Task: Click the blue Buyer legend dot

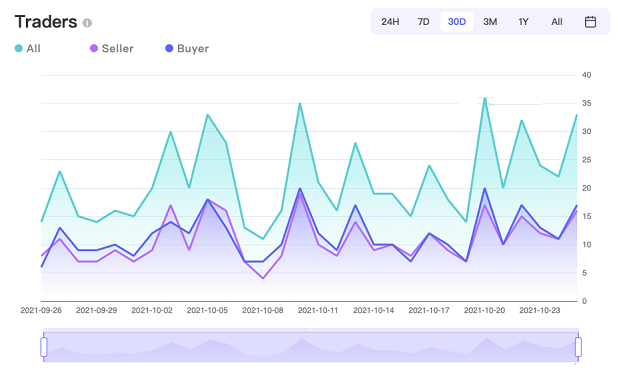Action: (x=169, y=48)
